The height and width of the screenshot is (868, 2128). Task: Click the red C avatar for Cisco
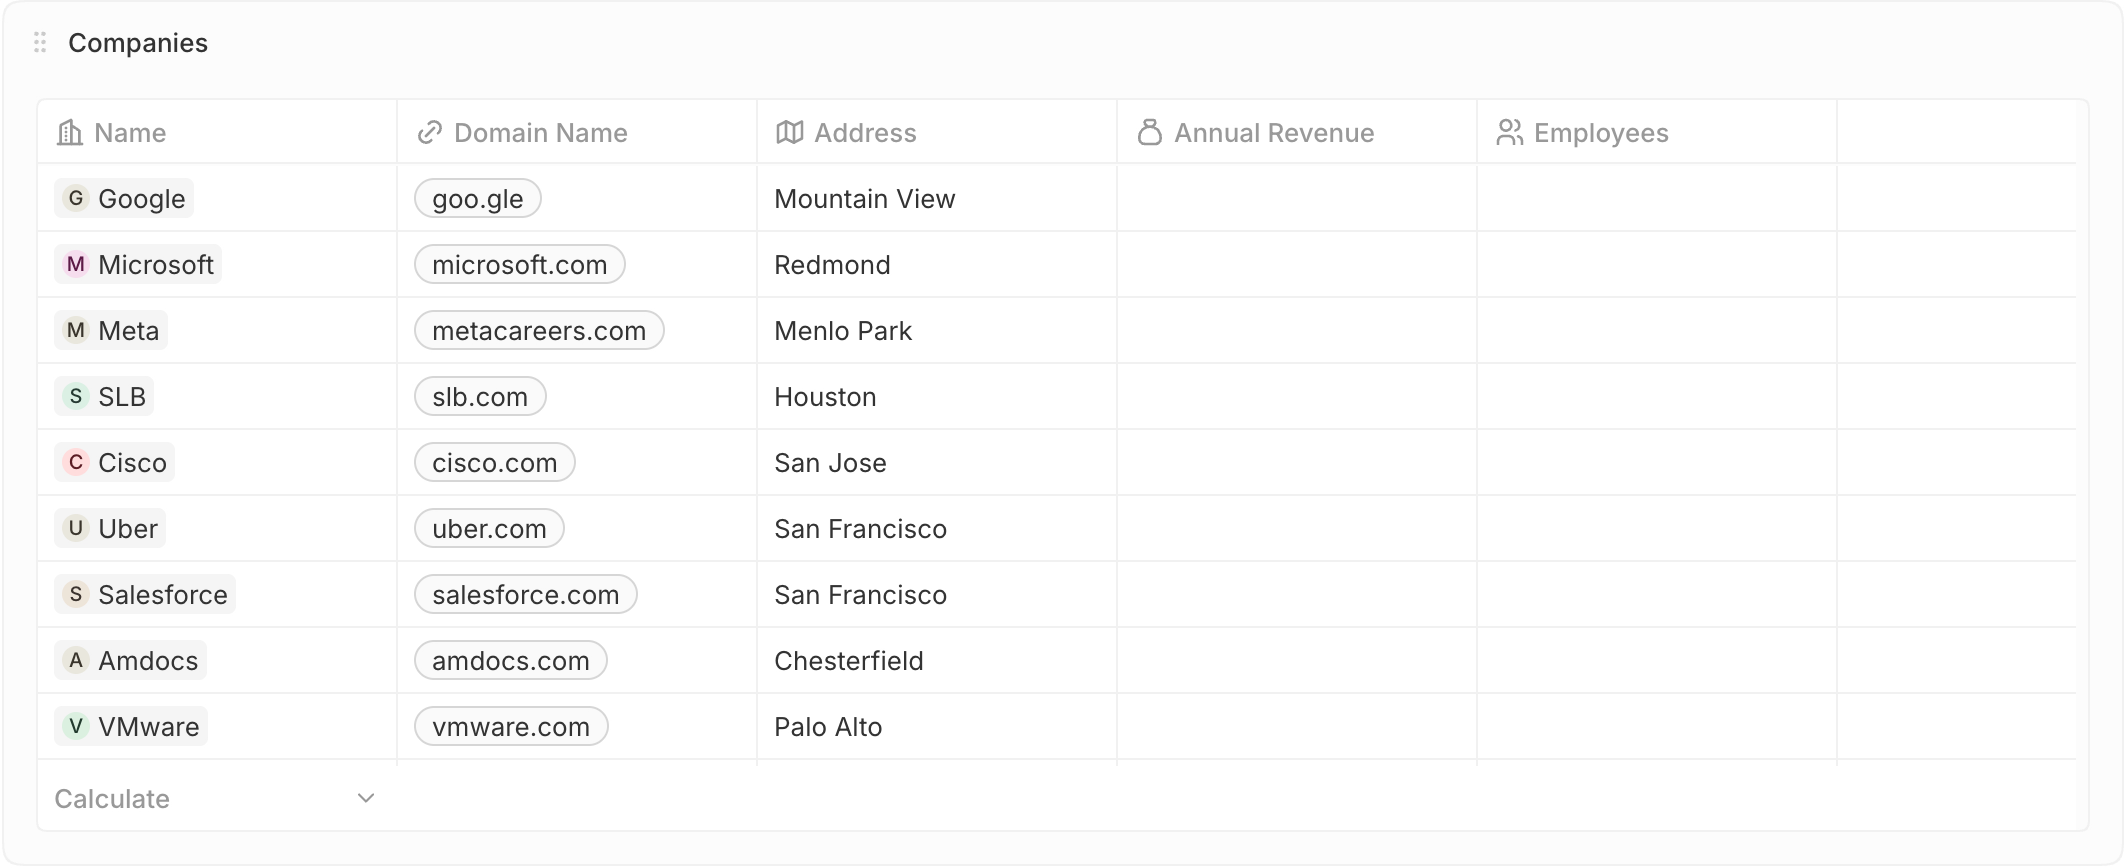pos(76,462)
